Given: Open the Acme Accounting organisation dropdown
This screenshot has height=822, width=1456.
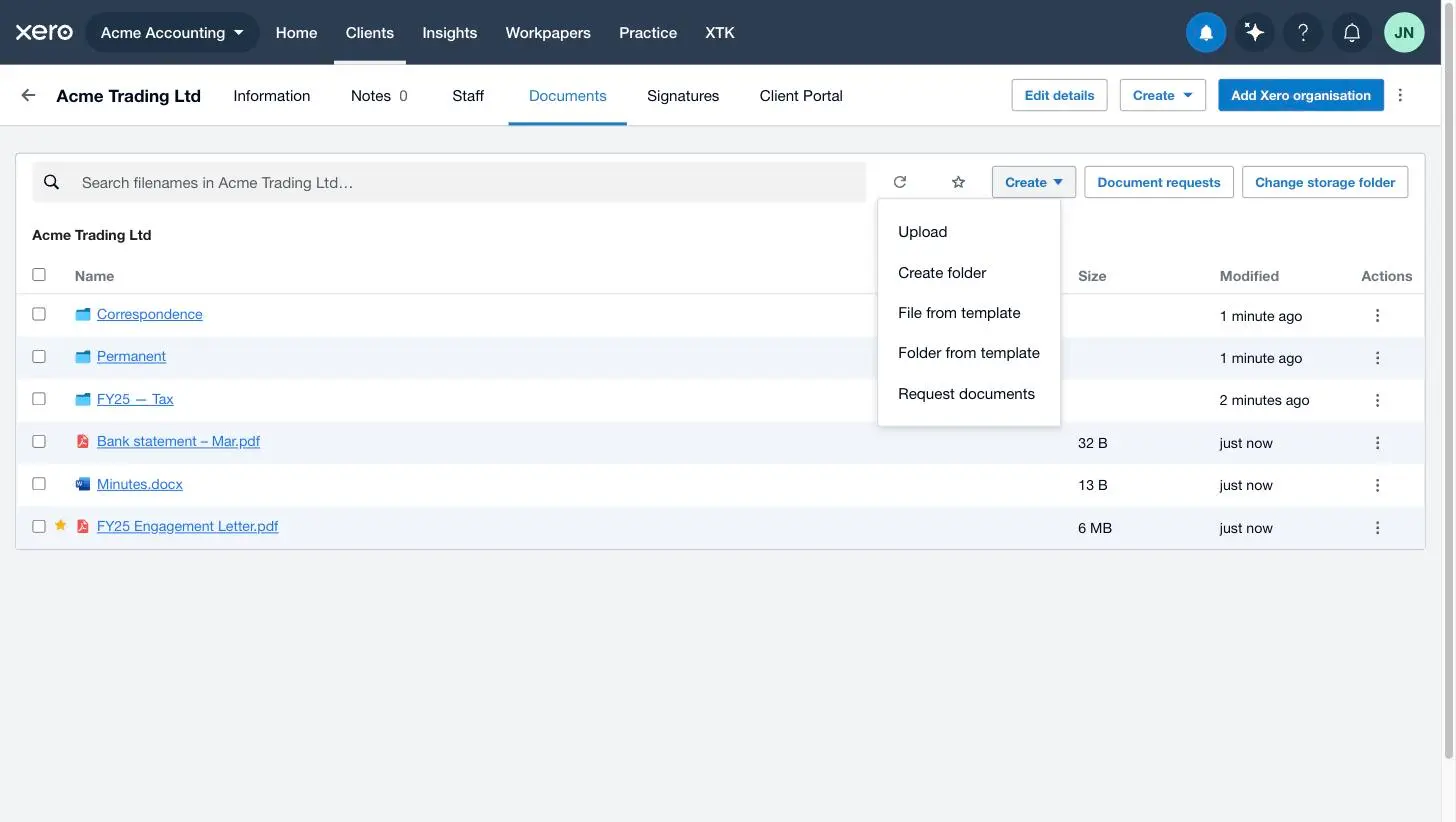Looking at the screenshot, I should click(172, 32).
